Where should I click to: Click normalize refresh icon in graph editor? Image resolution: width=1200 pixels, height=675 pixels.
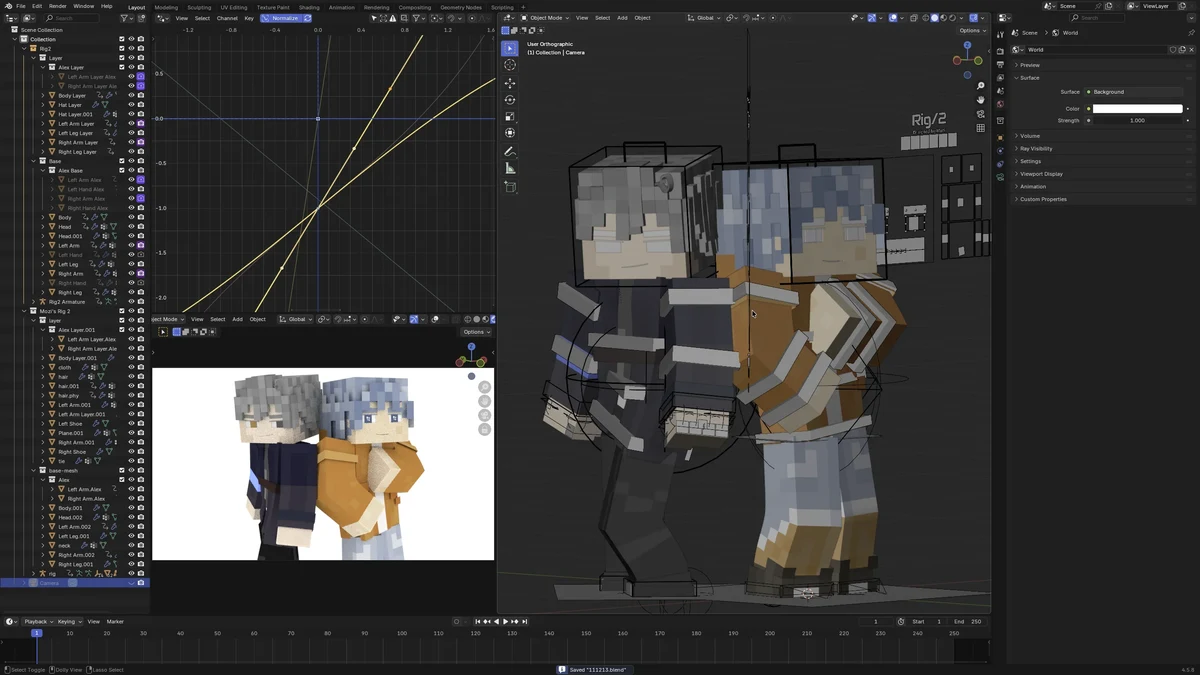pyautogui.click(x=306, y=18)
